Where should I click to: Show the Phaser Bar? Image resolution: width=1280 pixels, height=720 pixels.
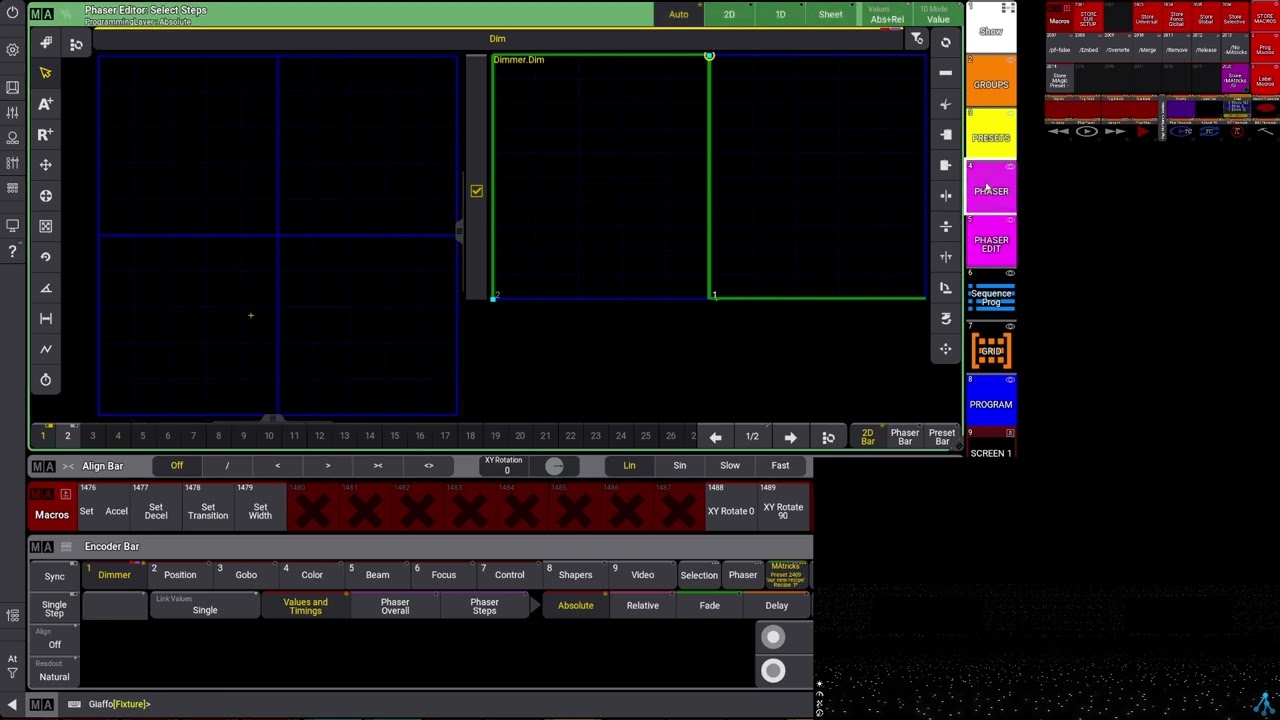(904, 437)
